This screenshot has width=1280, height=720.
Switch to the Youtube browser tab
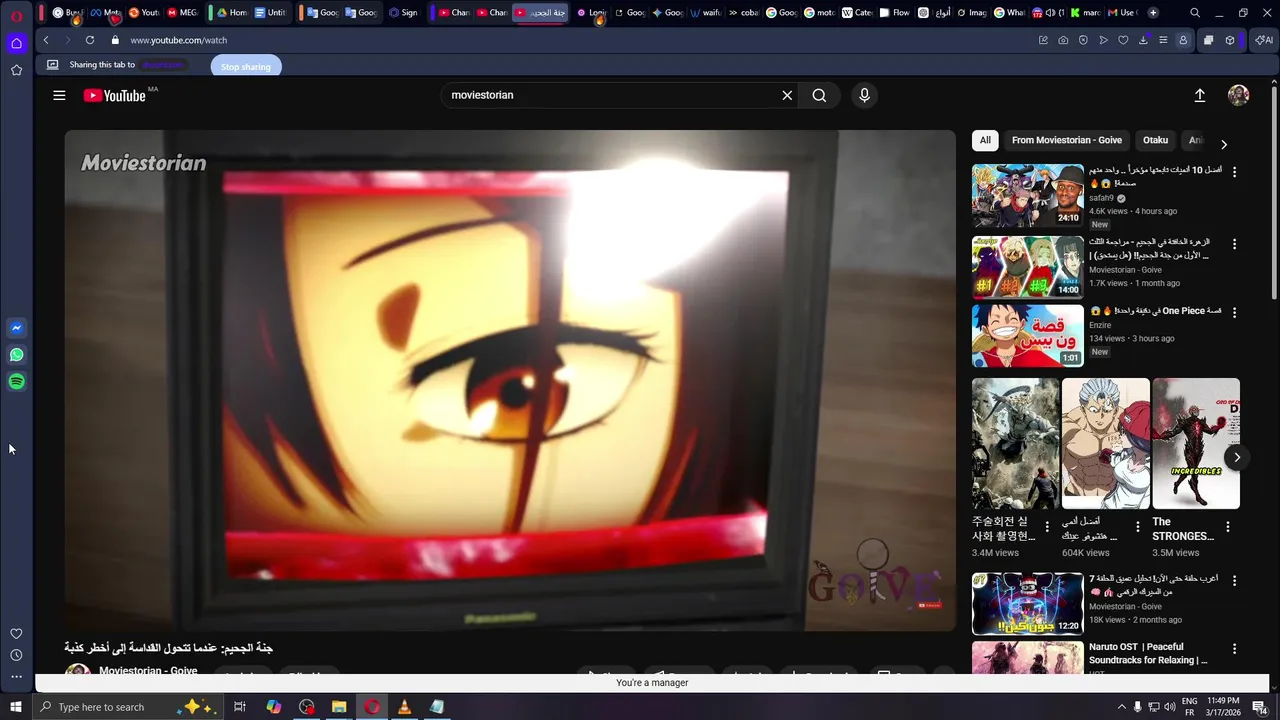click(x=144, y=13)
